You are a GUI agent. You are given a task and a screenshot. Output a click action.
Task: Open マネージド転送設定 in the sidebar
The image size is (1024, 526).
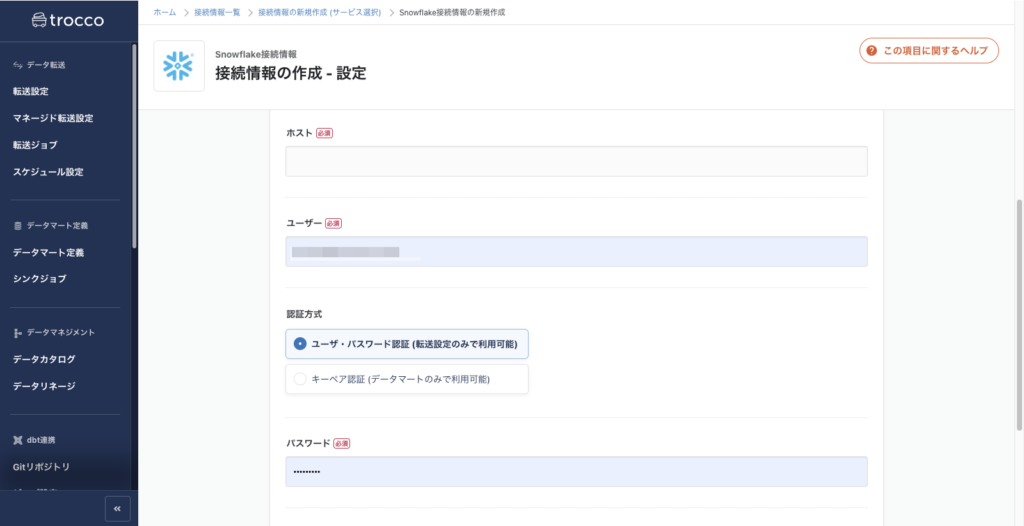tap(53, 118)
